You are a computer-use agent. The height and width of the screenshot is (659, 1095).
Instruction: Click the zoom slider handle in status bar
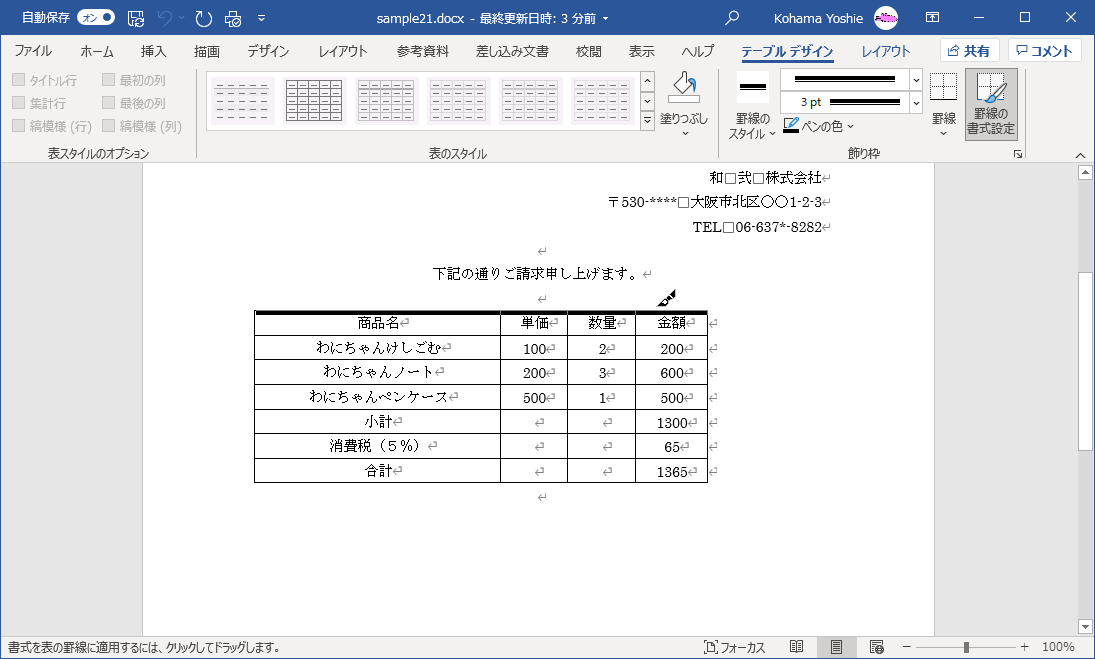[967, 647]
